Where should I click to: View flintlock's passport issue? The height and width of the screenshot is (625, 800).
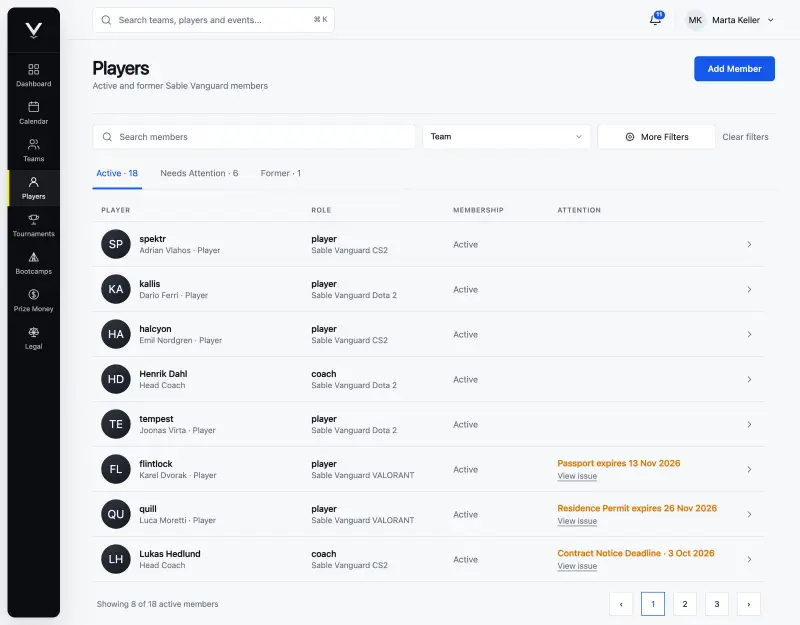click(577, 476)
